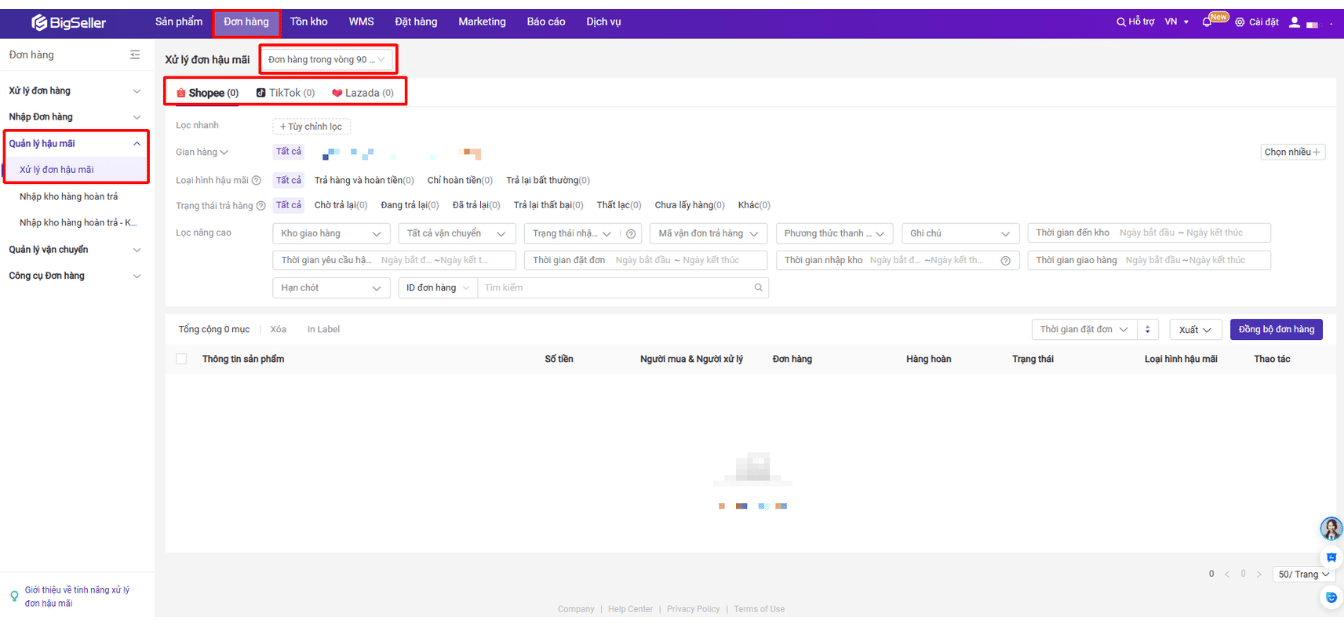Switch to the TikTok tab
This screenshot has height=626, width=1344.
285,93
